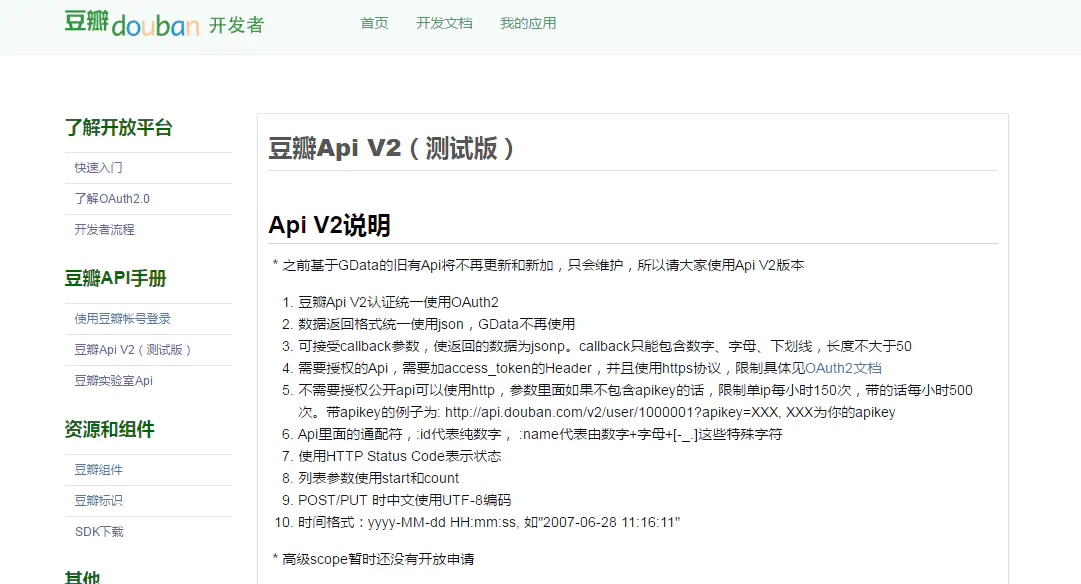This screenshot has width=1081, height=584.
Task: Open the 豆瓣组件 sidebar link
Action: (x=99, y=470)
